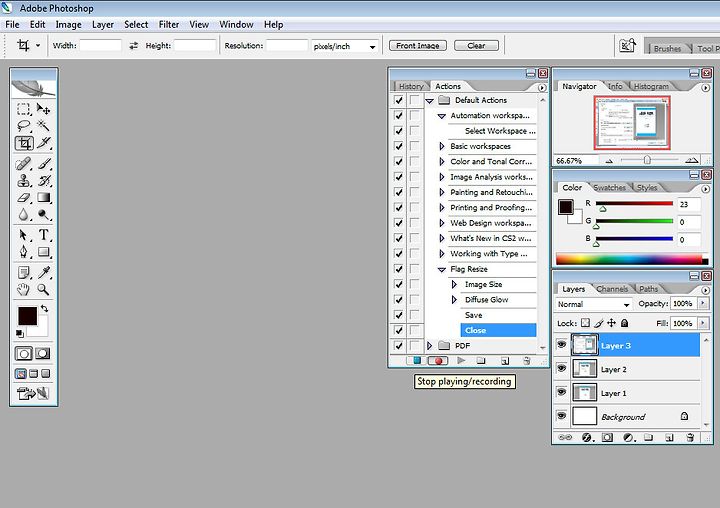This screenshot has width=720, height=508.
Task: Select the History Brush tool
Action: 44,181
